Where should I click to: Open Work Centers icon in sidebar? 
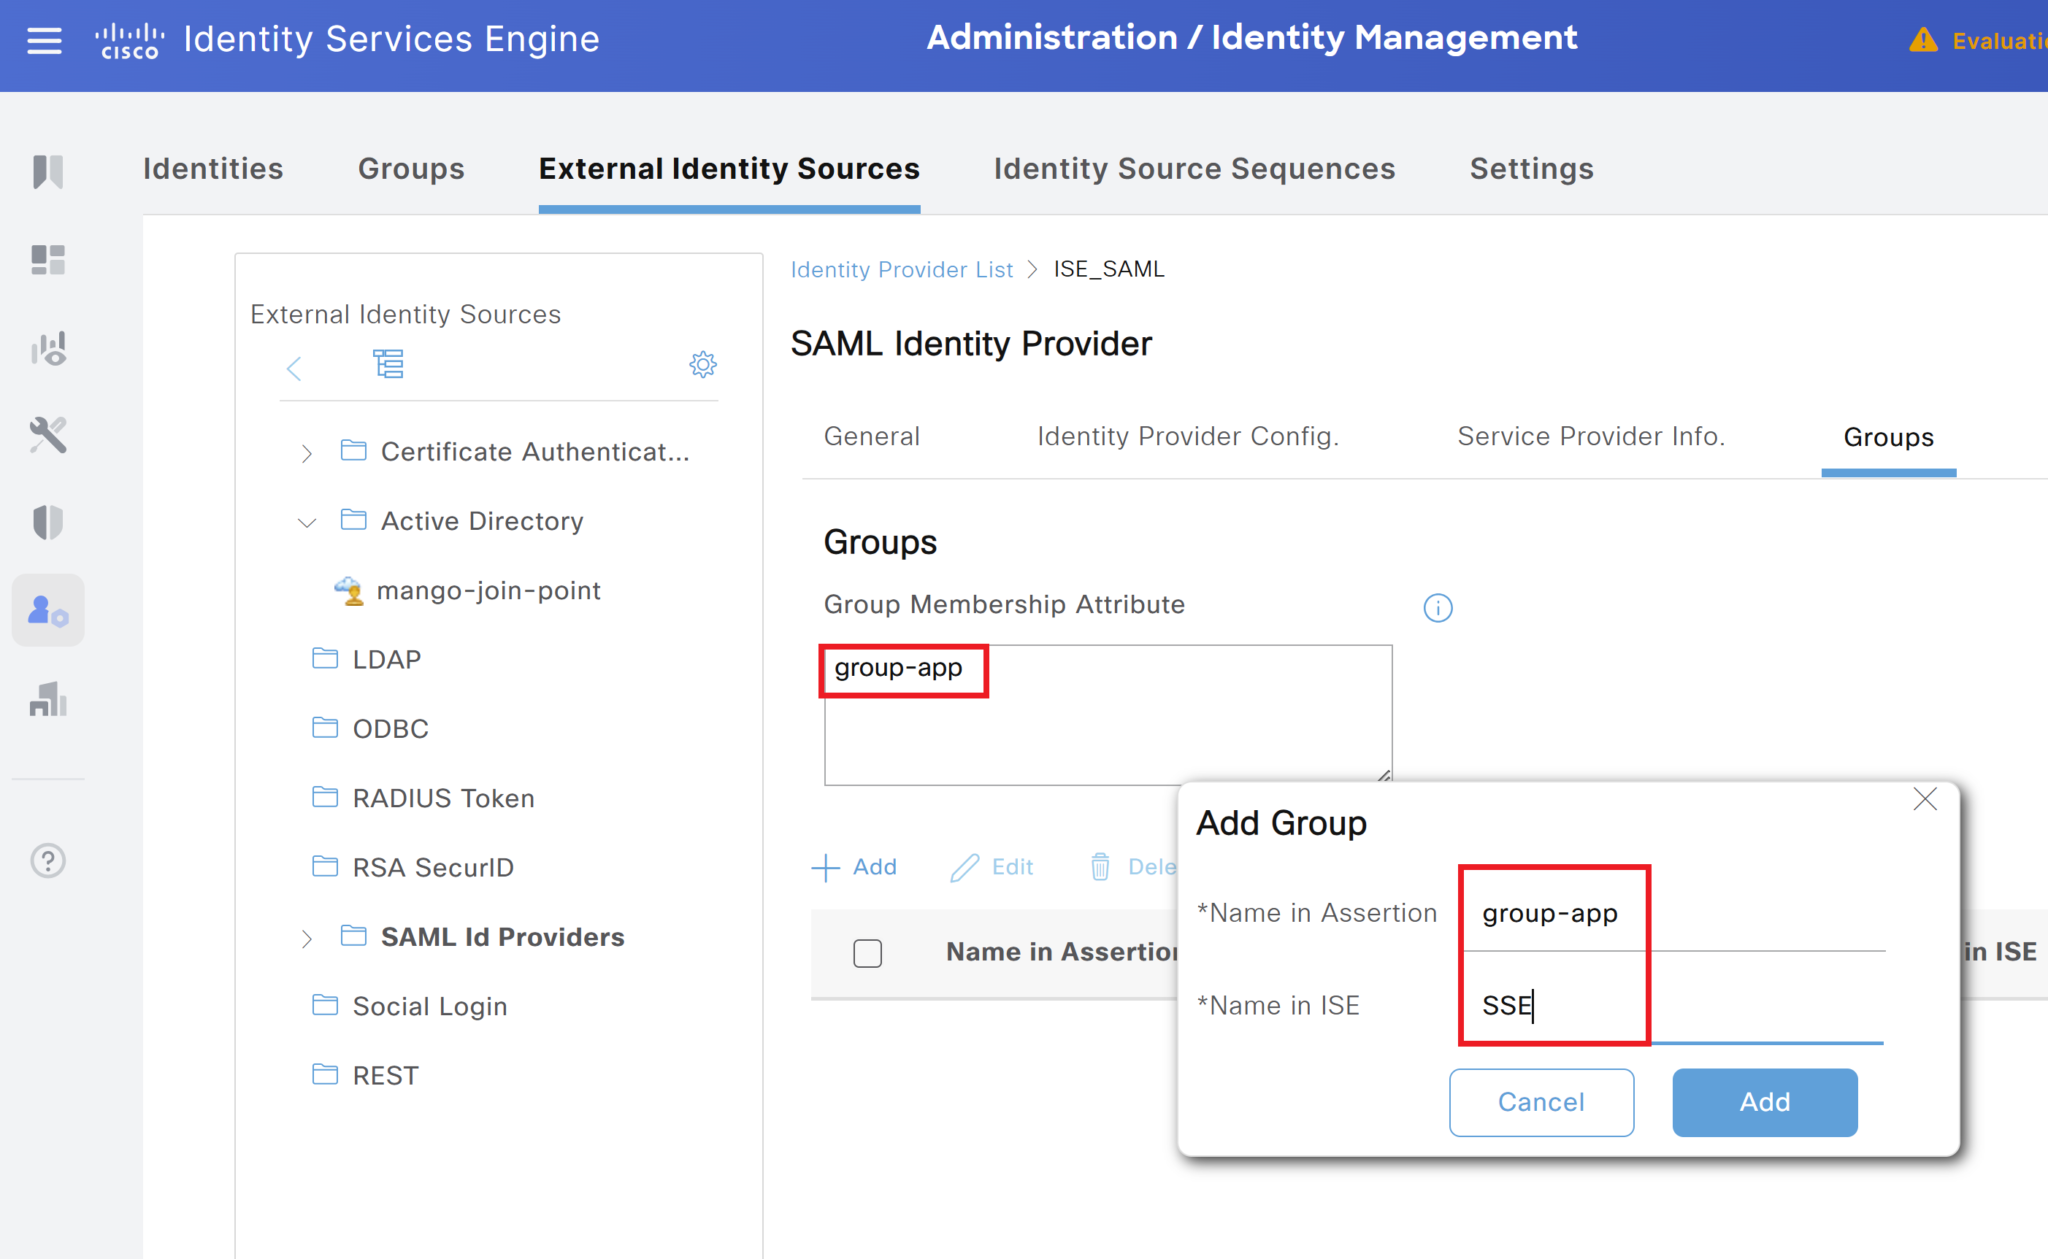pos(47,700)
